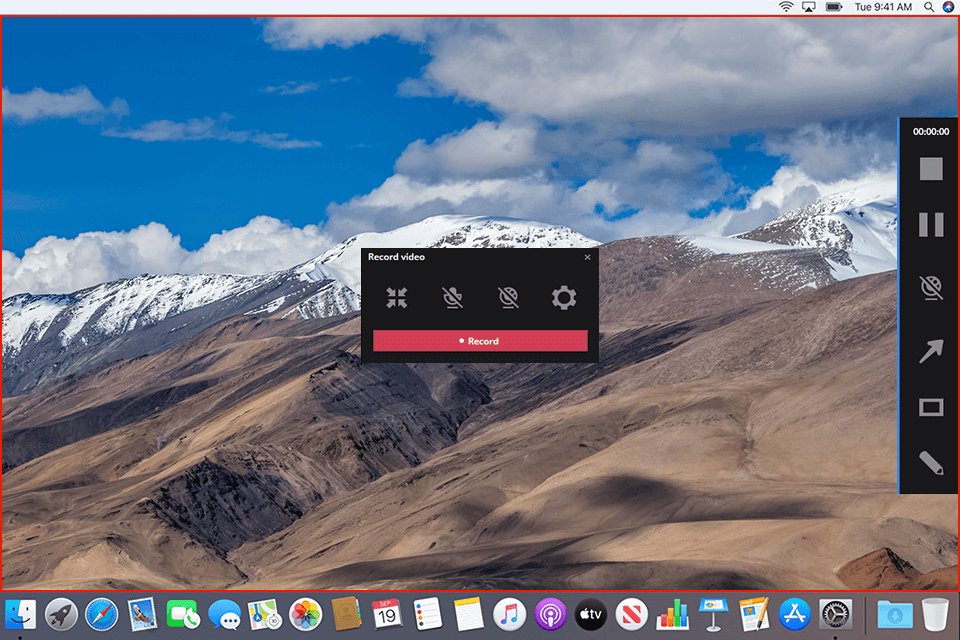Collapse the recording capture area icon

(397, 297)
